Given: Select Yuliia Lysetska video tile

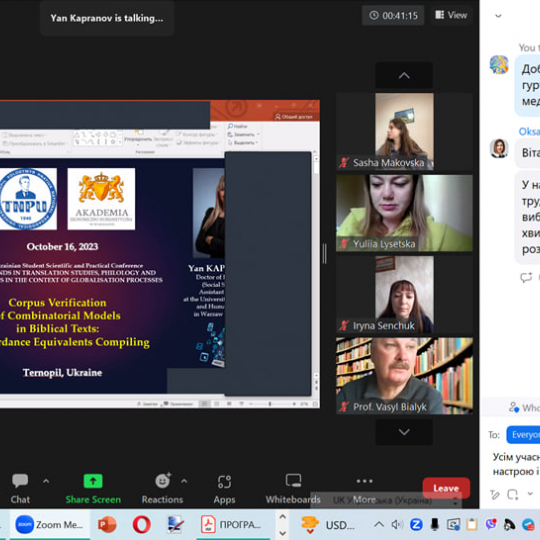Looking at the screenshot, I should [x=404, y=213].
